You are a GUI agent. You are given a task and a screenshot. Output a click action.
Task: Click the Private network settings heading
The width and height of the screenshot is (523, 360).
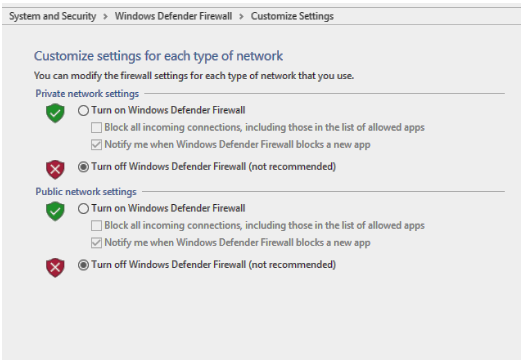tap(87, 94)
